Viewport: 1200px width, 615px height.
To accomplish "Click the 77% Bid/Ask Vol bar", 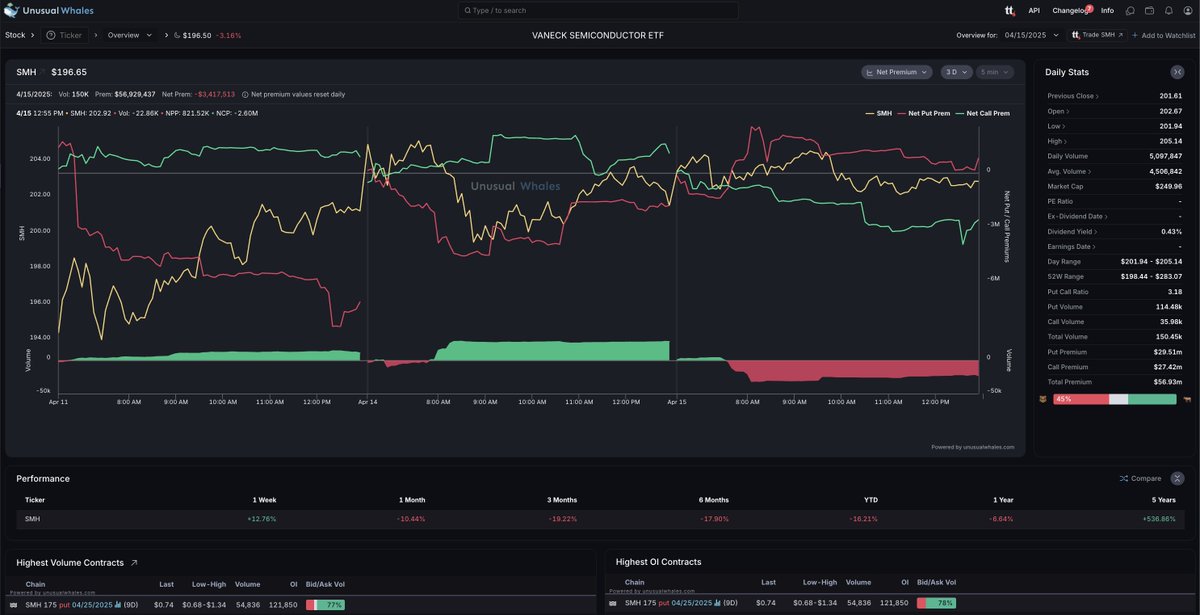I will point(325,604).
